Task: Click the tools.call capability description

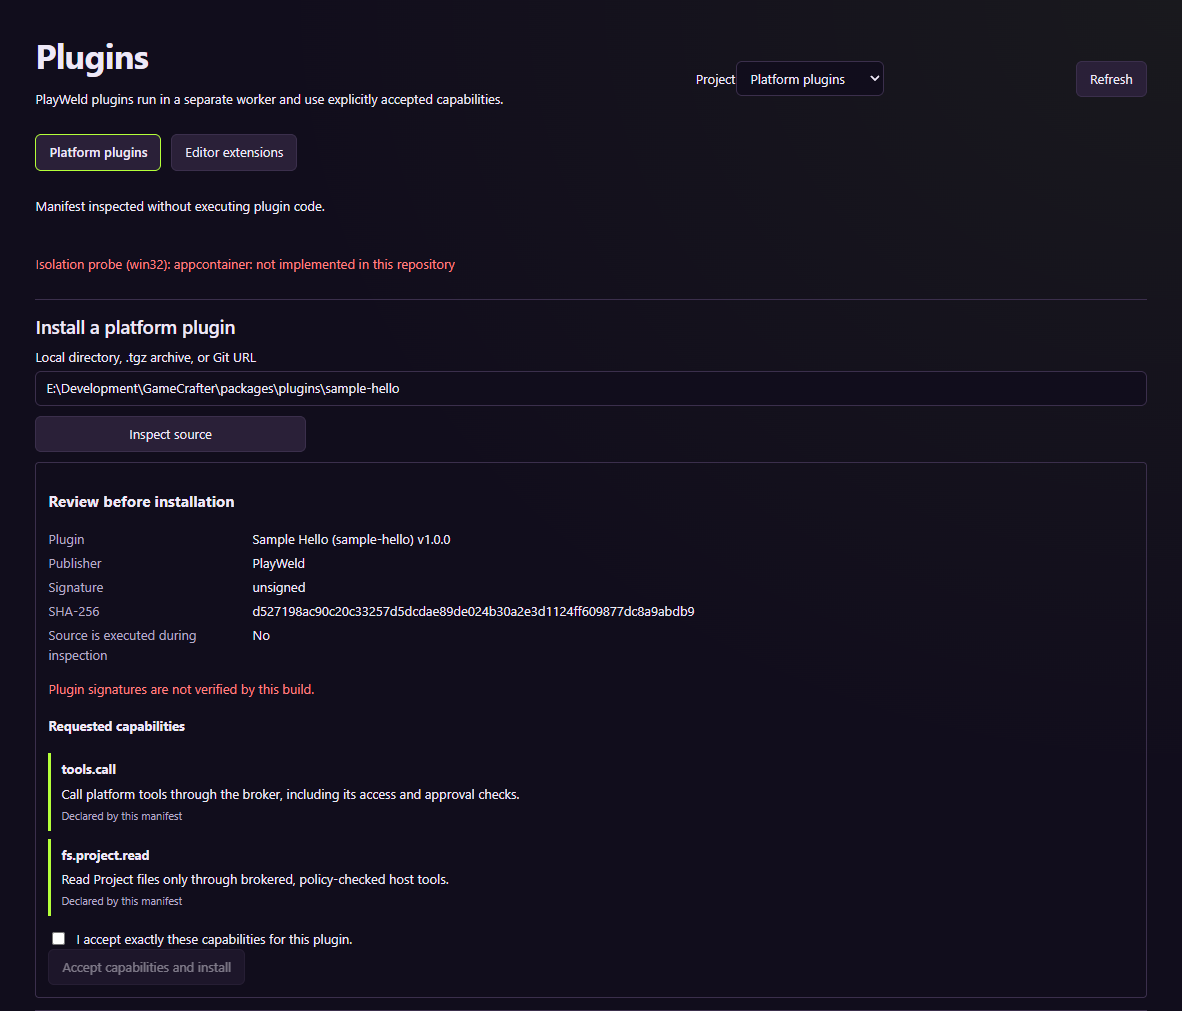Action: click(290, 795)
